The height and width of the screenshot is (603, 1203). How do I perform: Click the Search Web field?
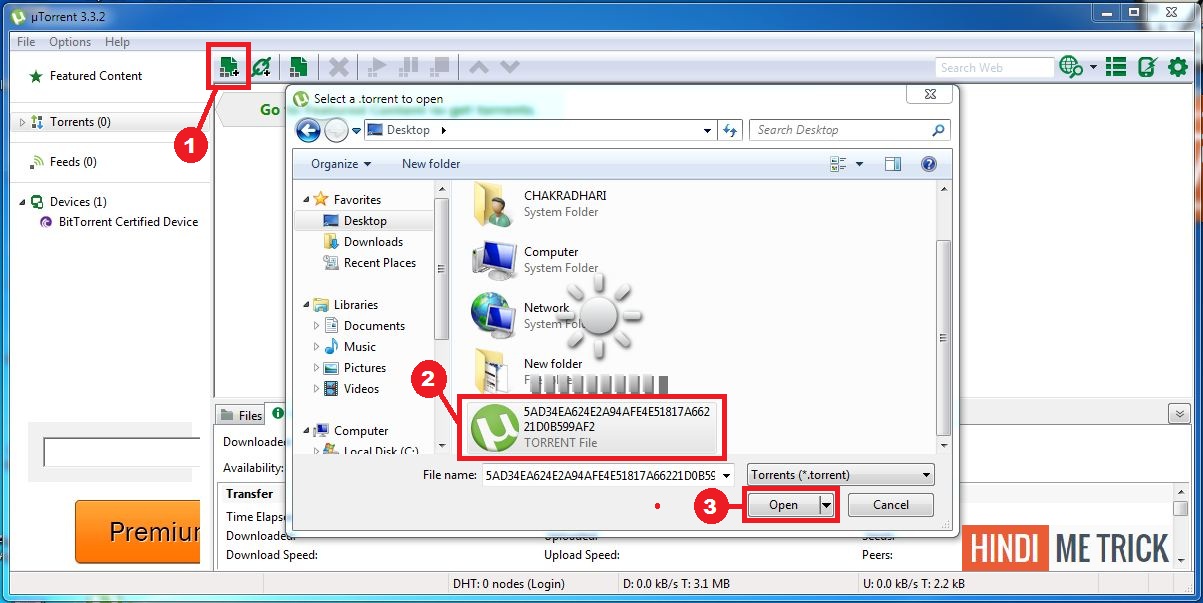coord(995,67)
